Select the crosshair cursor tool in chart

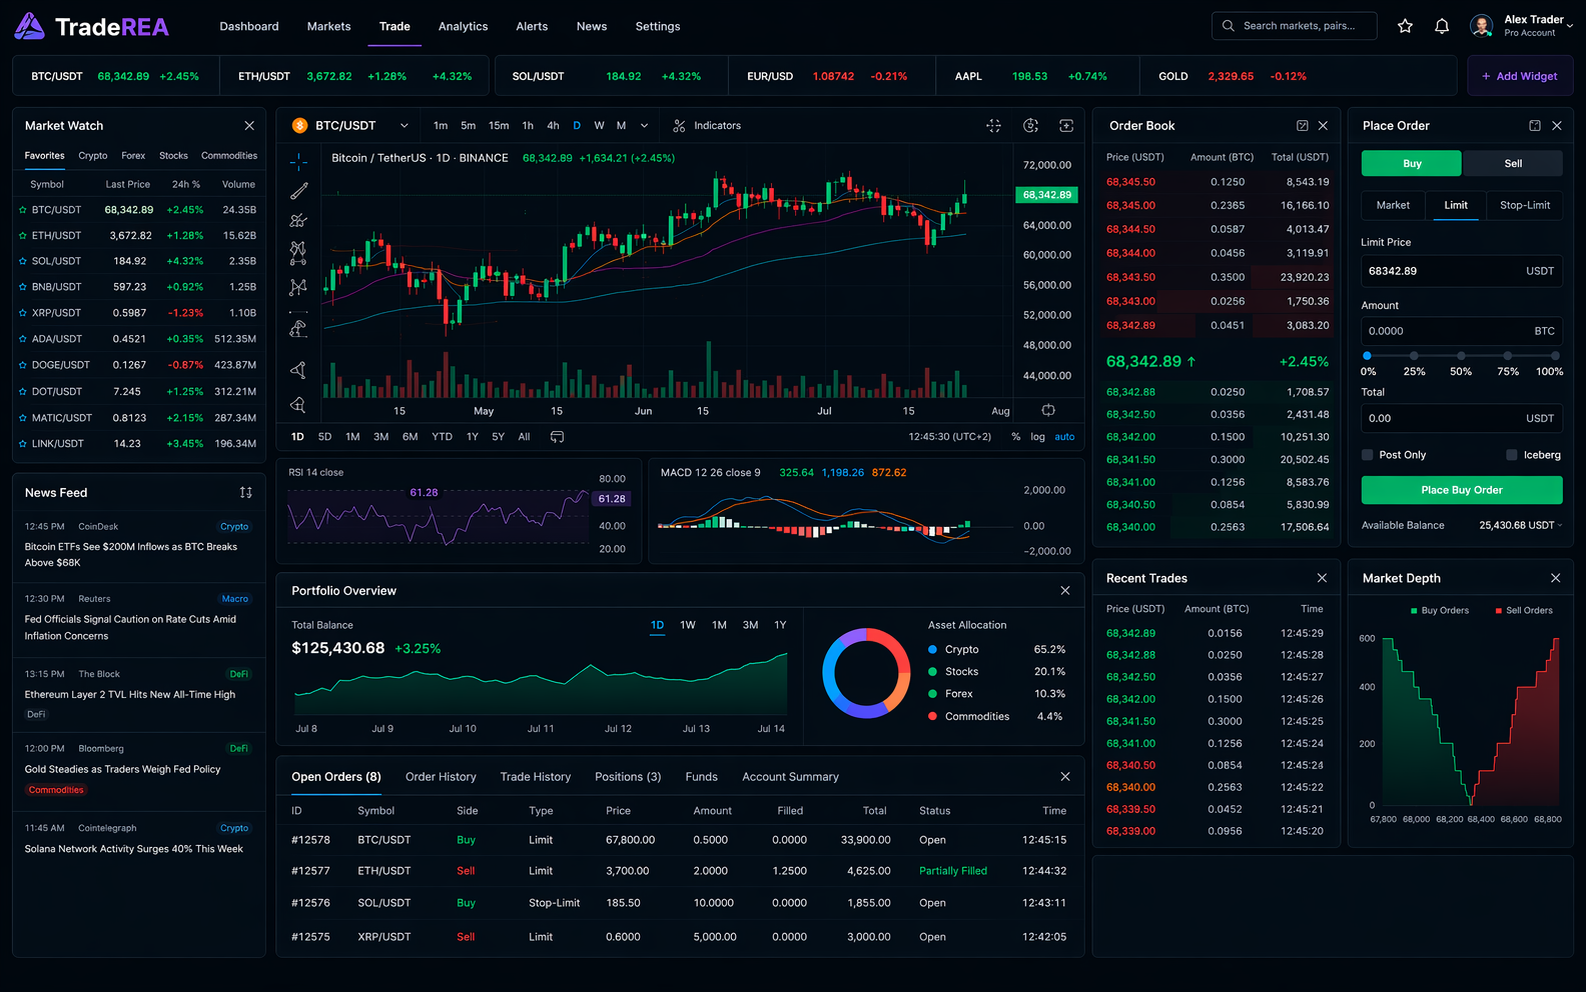pos(298,162)
